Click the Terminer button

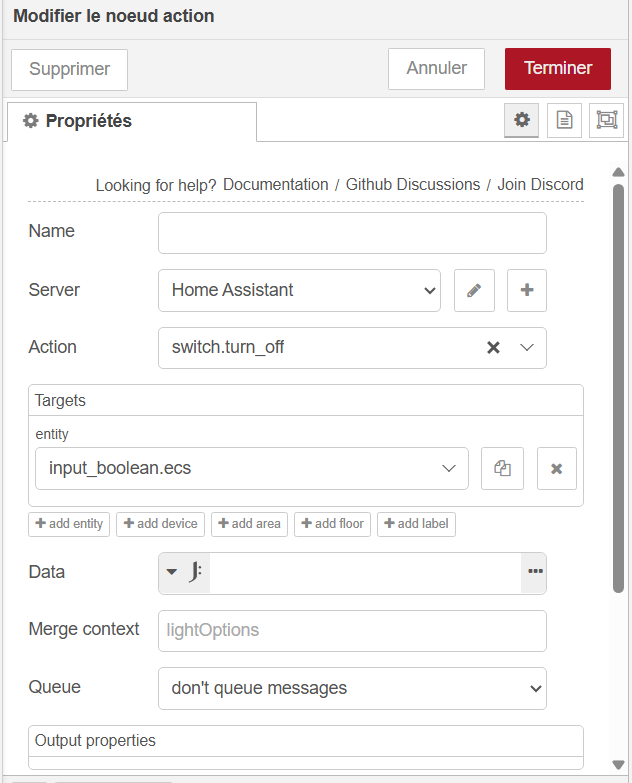coord(558,69)
